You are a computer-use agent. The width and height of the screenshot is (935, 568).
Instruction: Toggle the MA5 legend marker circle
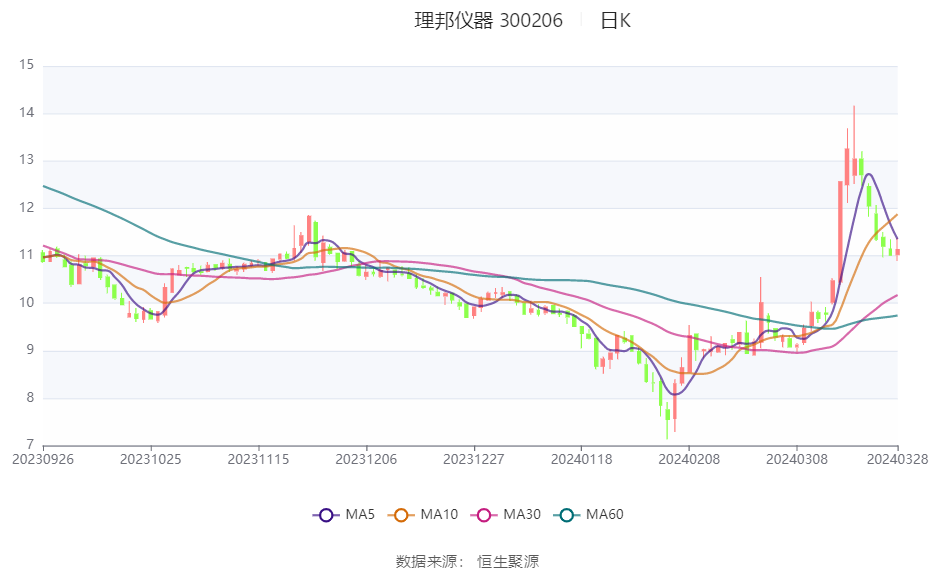tap(326, 515)
